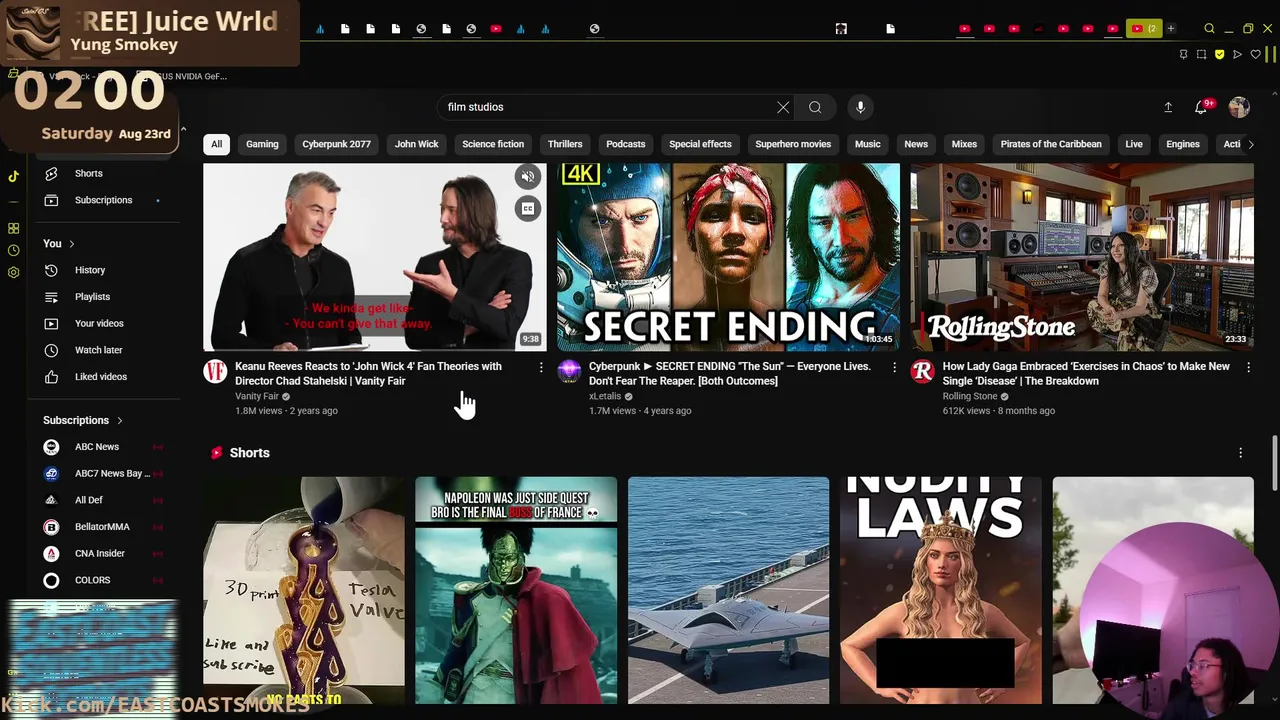This screenshot has height=720, width=1280.
Task: Open Liked videos
Action: (x=100, y=377)
